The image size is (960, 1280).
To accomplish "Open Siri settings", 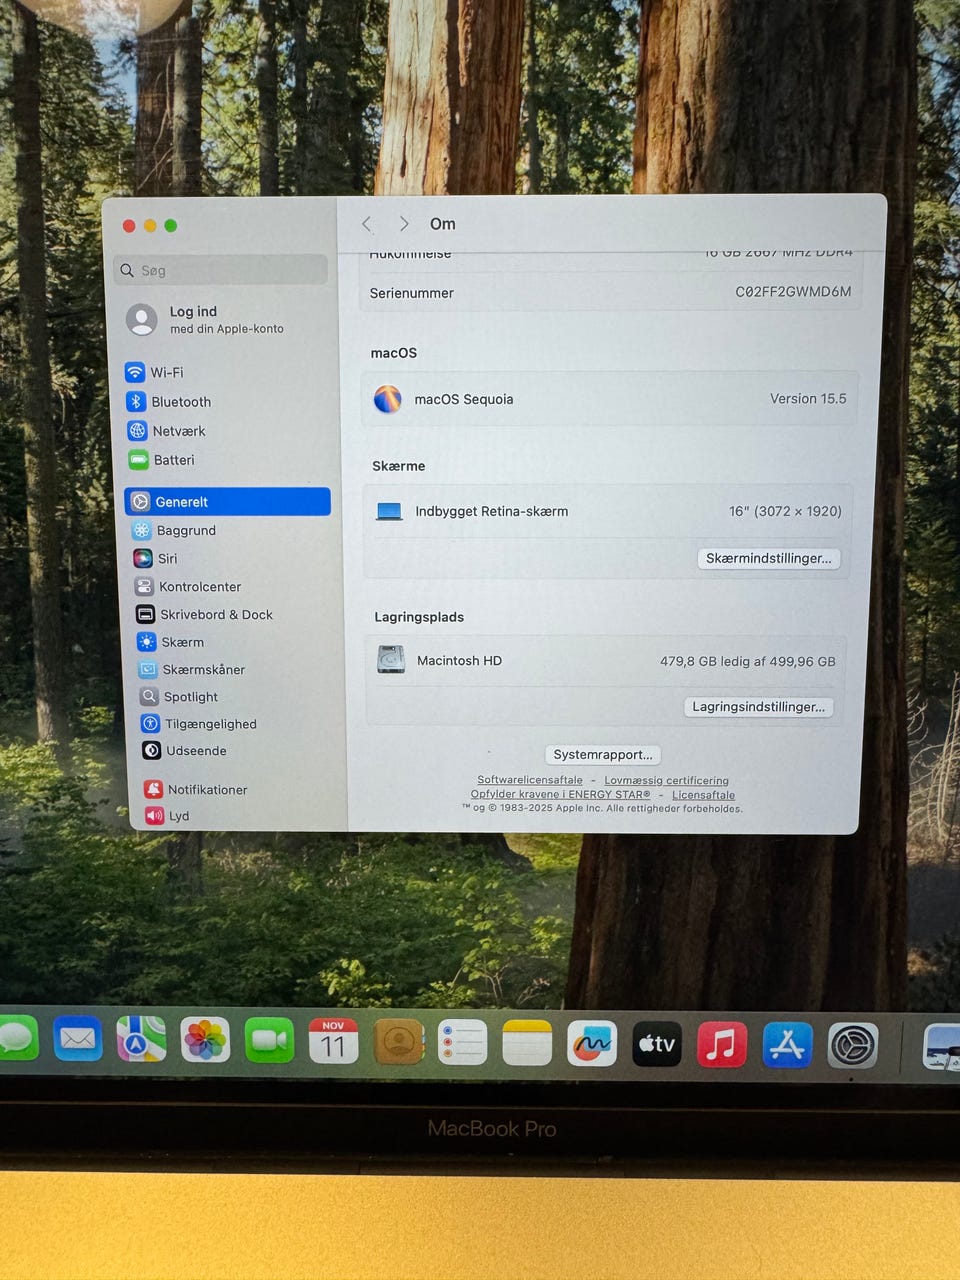I will tap(155, 558).
